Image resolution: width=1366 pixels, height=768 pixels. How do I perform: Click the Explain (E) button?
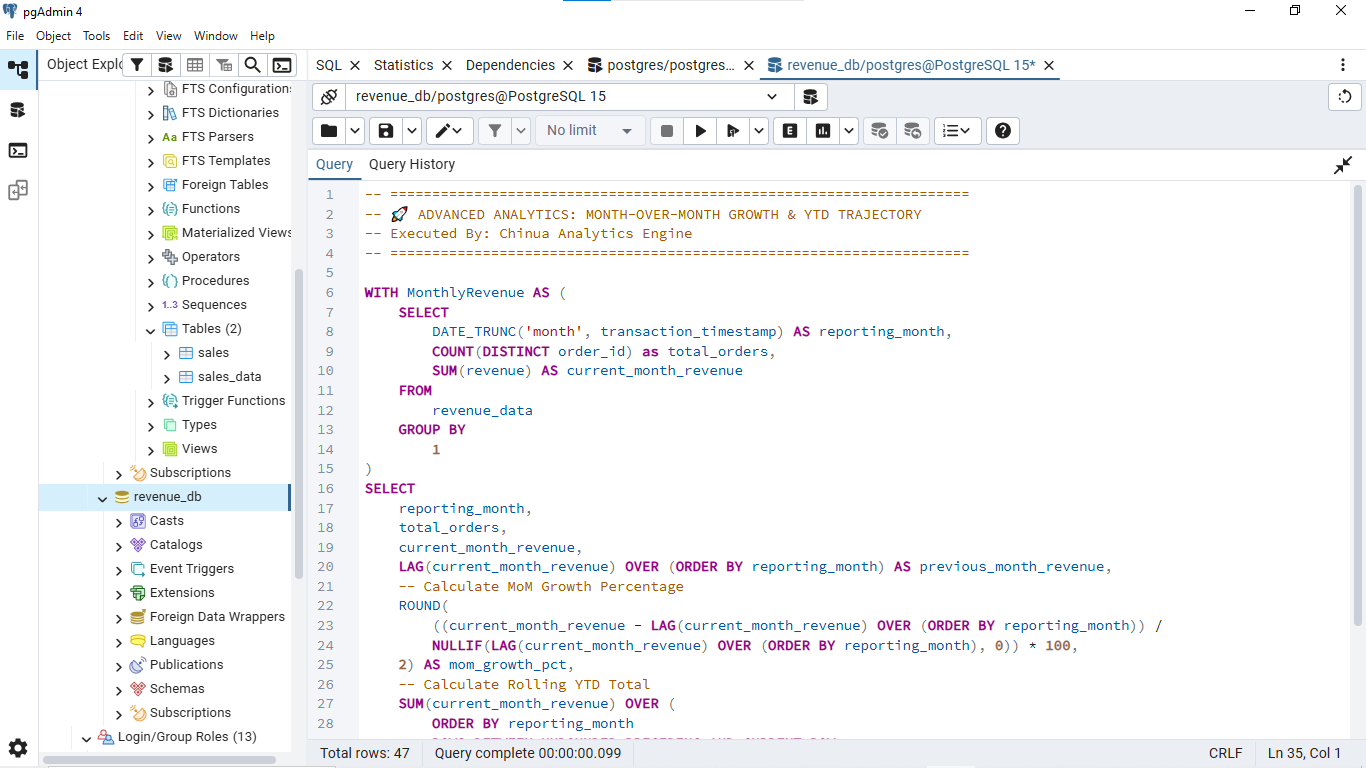(x=790, y=131)
